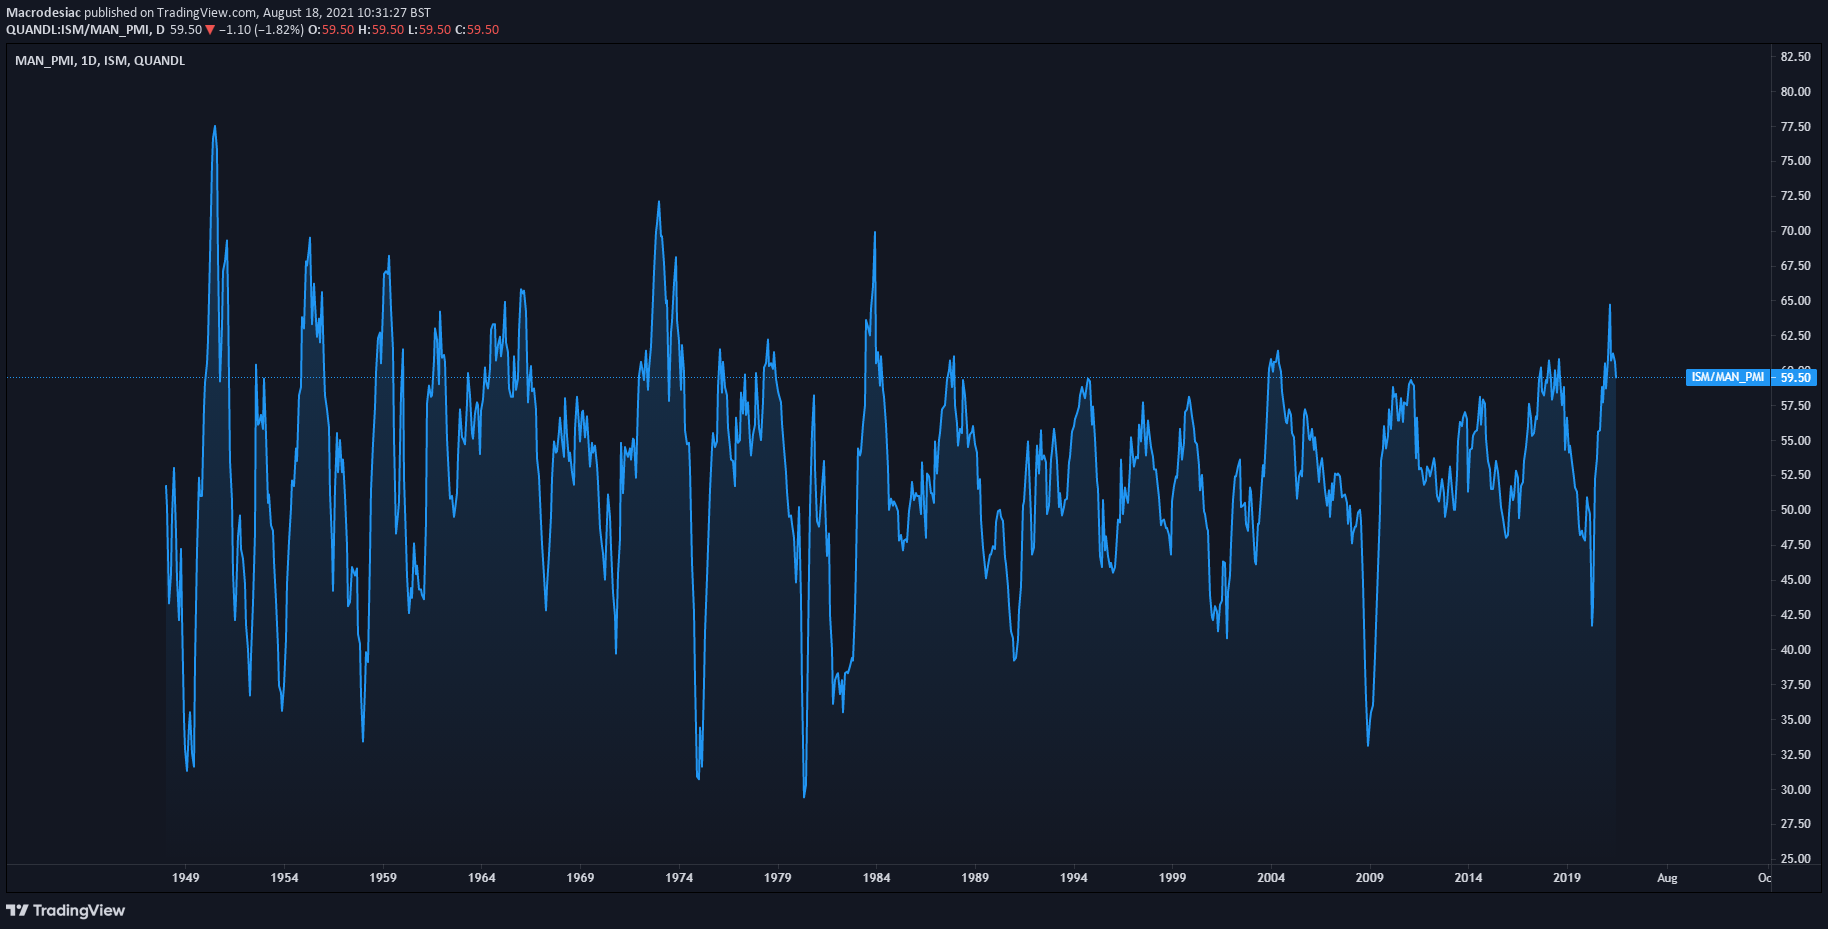Image resolution: width=1828 pixels, height=929 pixels.
Task: Click the ISM/MAN_PMI price label tag
Action: [x=1727, y=377]
